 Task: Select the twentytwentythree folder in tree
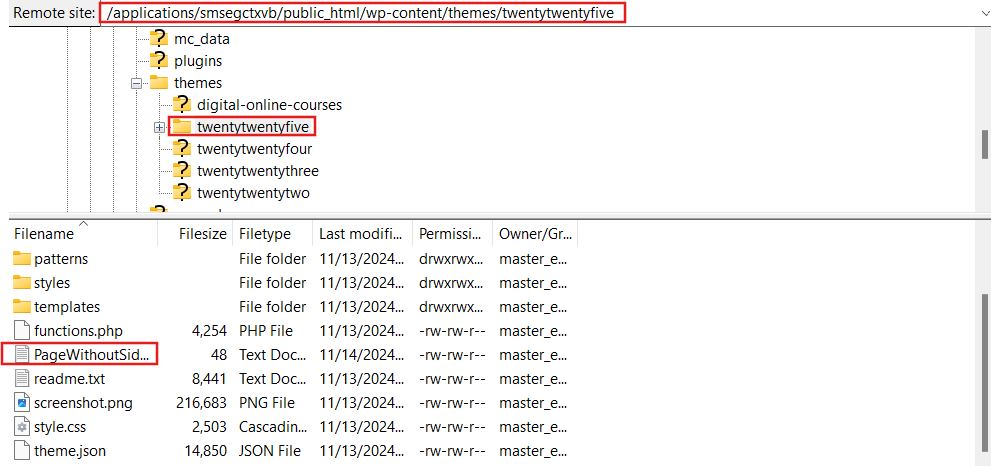(257, 171)
